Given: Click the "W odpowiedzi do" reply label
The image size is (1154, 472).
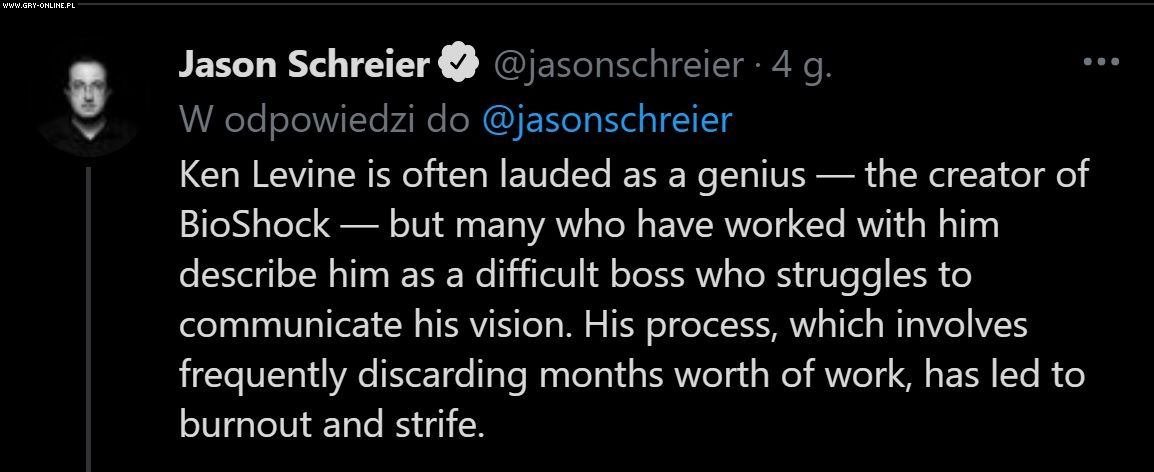Looking at the screenshot, I should click(x=325, y=120).
